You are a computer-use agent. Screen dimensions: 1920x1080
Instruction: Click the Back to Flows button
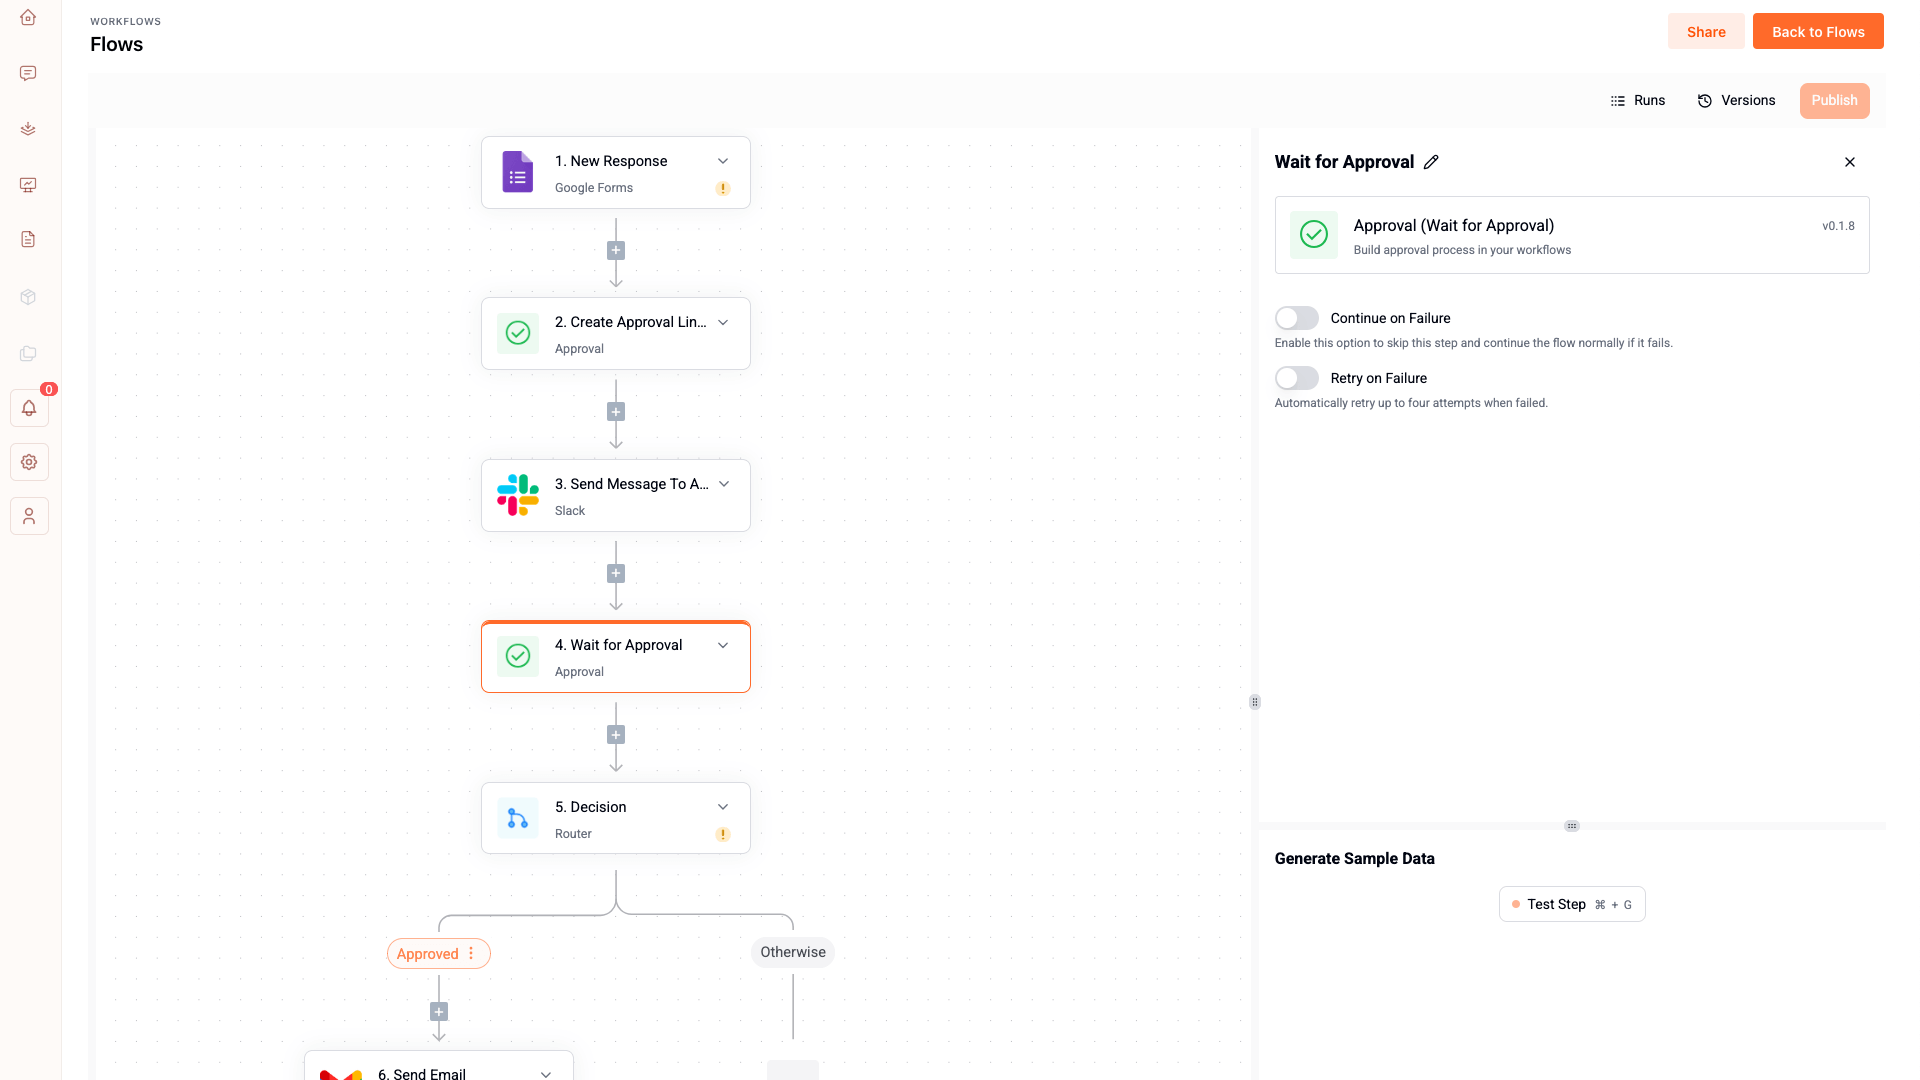point(1817,32)
